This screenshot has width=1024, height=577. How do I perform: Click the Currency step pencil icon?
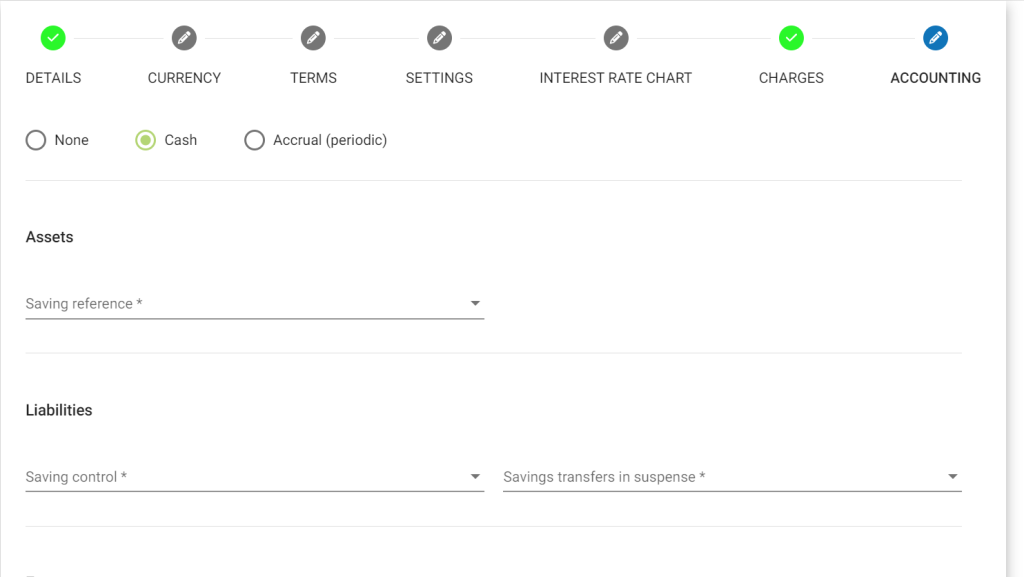pyautogui.click(x=184, y=38)
